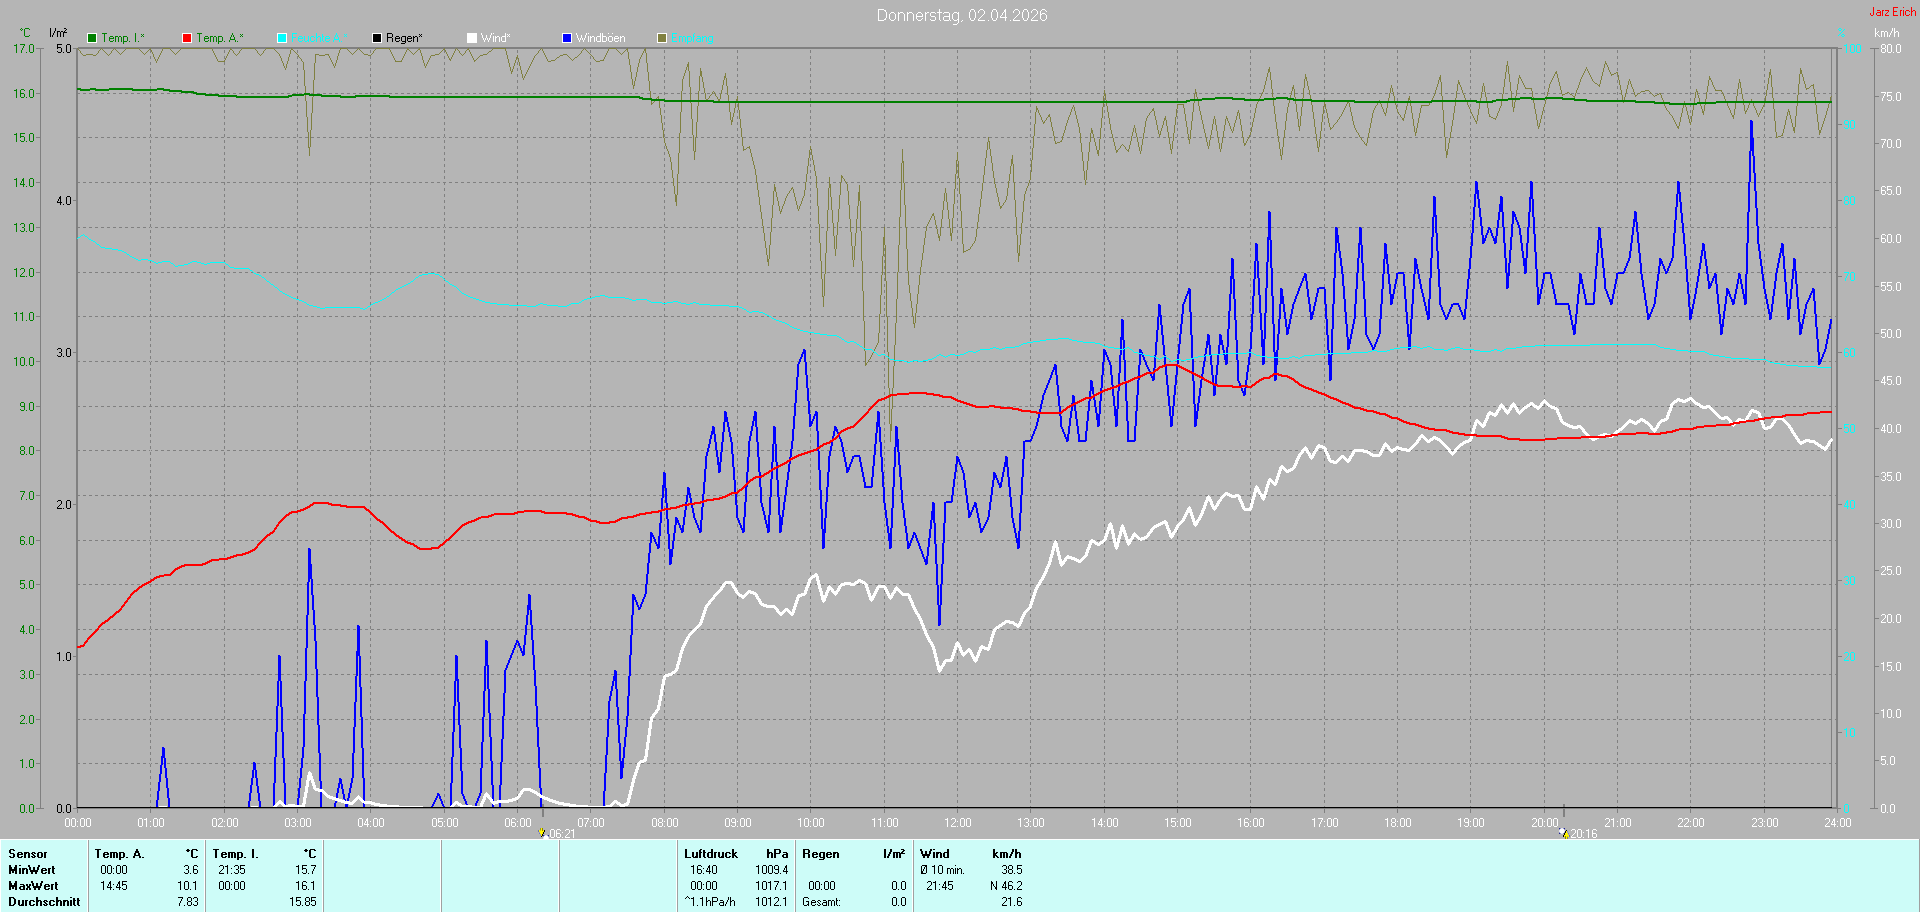Screen dimensions: 1920x912
Task: Click the 'Gesamt:' rain total label
Action: [822, 902]
